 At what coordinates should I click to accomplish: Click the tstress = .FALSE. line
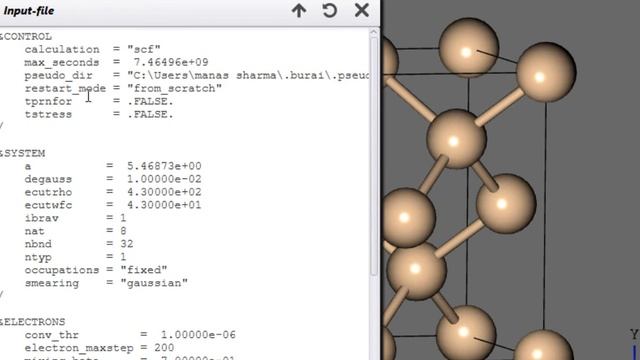(99, 114)
